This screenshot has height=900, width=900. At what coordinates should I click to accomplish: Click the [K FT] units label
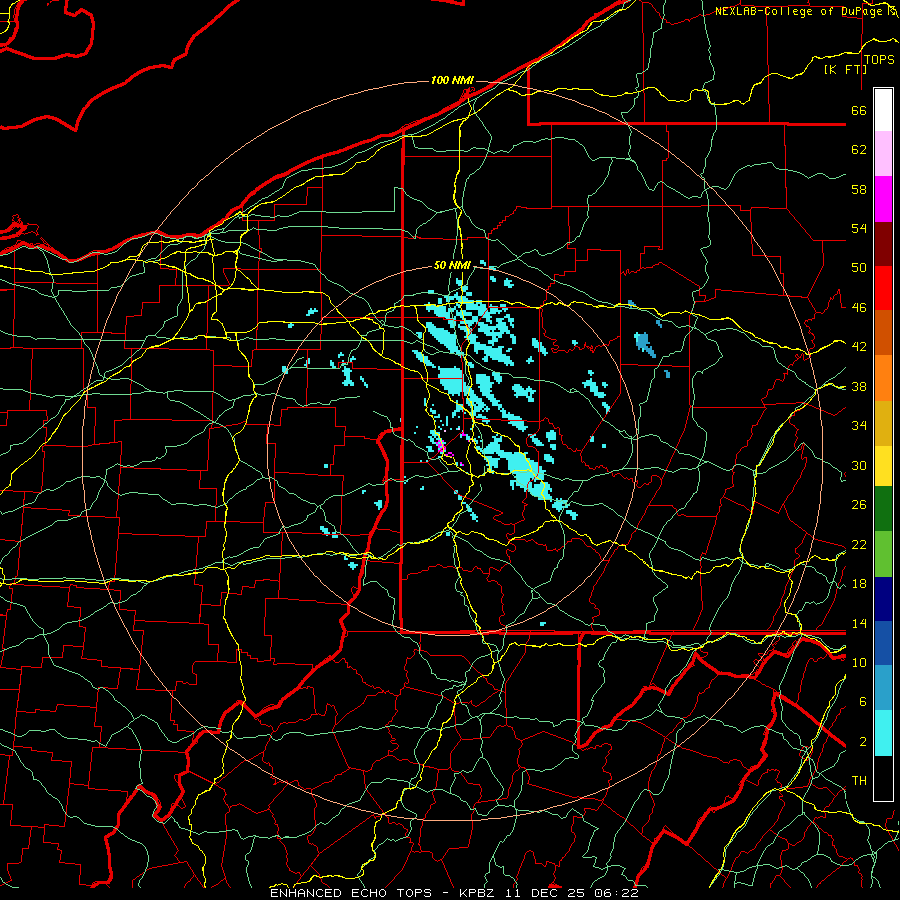[845, 69]
